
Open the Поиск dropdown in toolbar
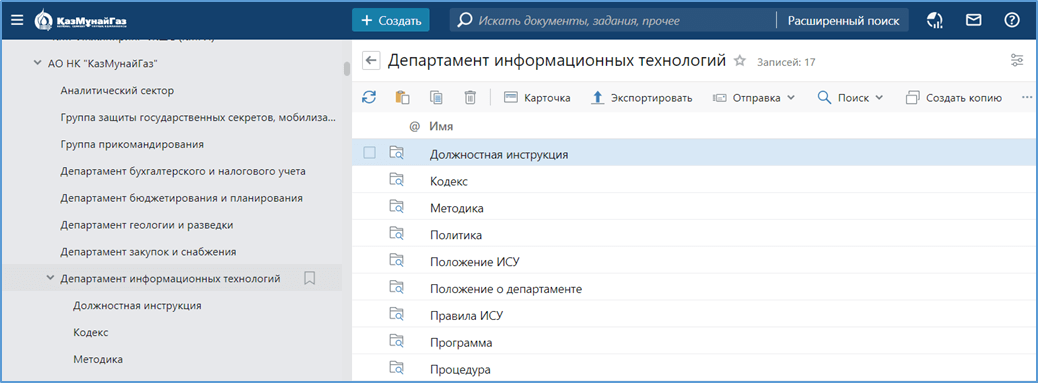851,98
